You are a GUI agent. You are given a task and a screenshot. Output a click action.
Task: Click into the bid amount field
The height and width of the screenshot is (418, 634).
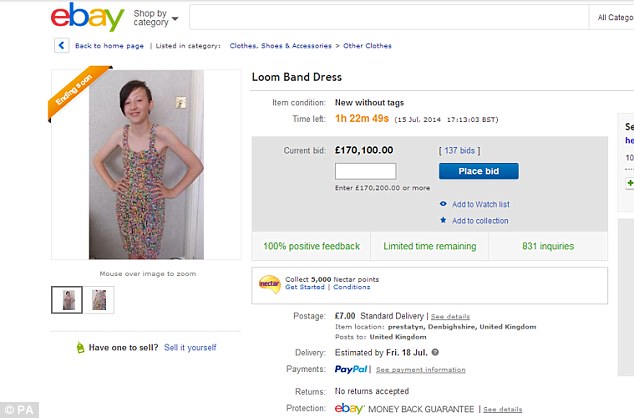365,171
